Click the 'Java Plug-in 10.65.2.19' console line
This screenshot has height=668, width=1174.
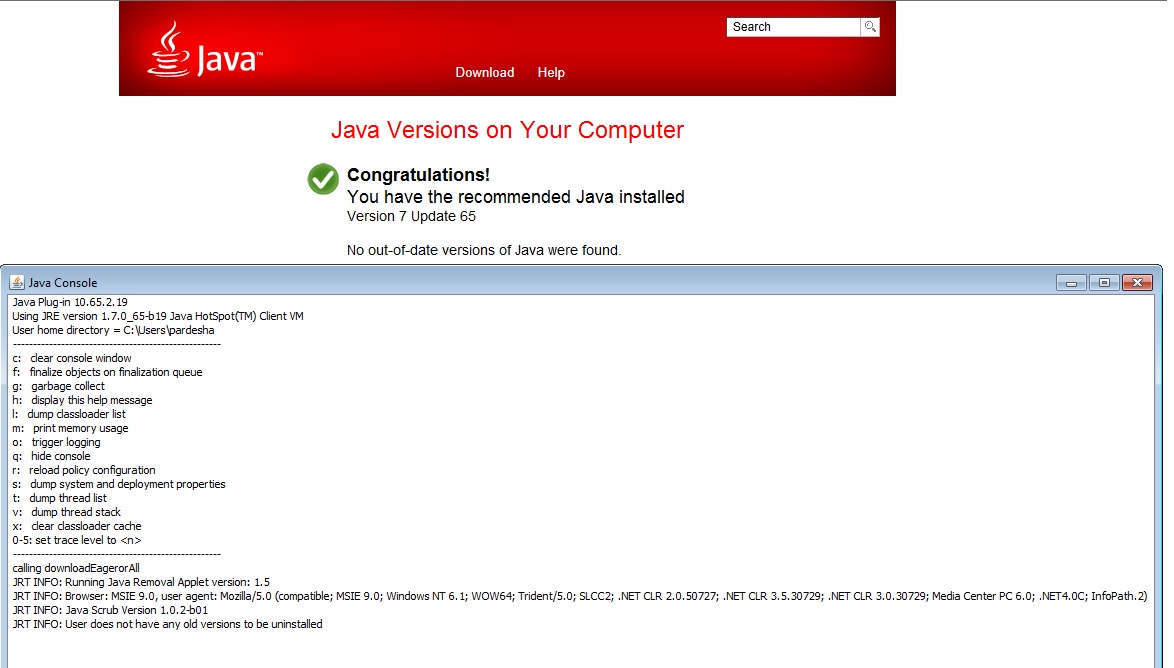70,302
